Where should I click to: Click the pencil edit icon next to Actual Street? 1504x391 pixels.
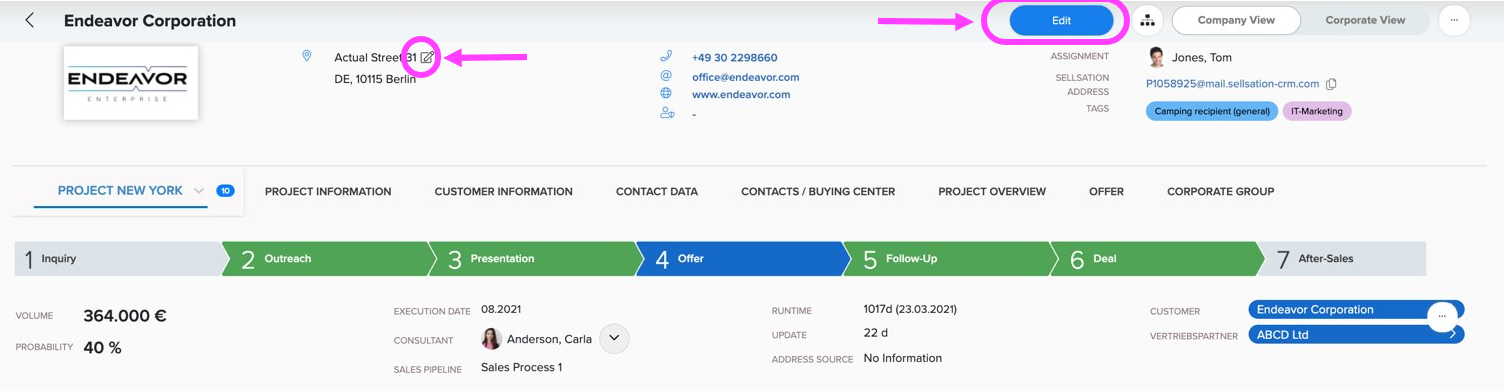pyautogui.click(x=427, y=58)
